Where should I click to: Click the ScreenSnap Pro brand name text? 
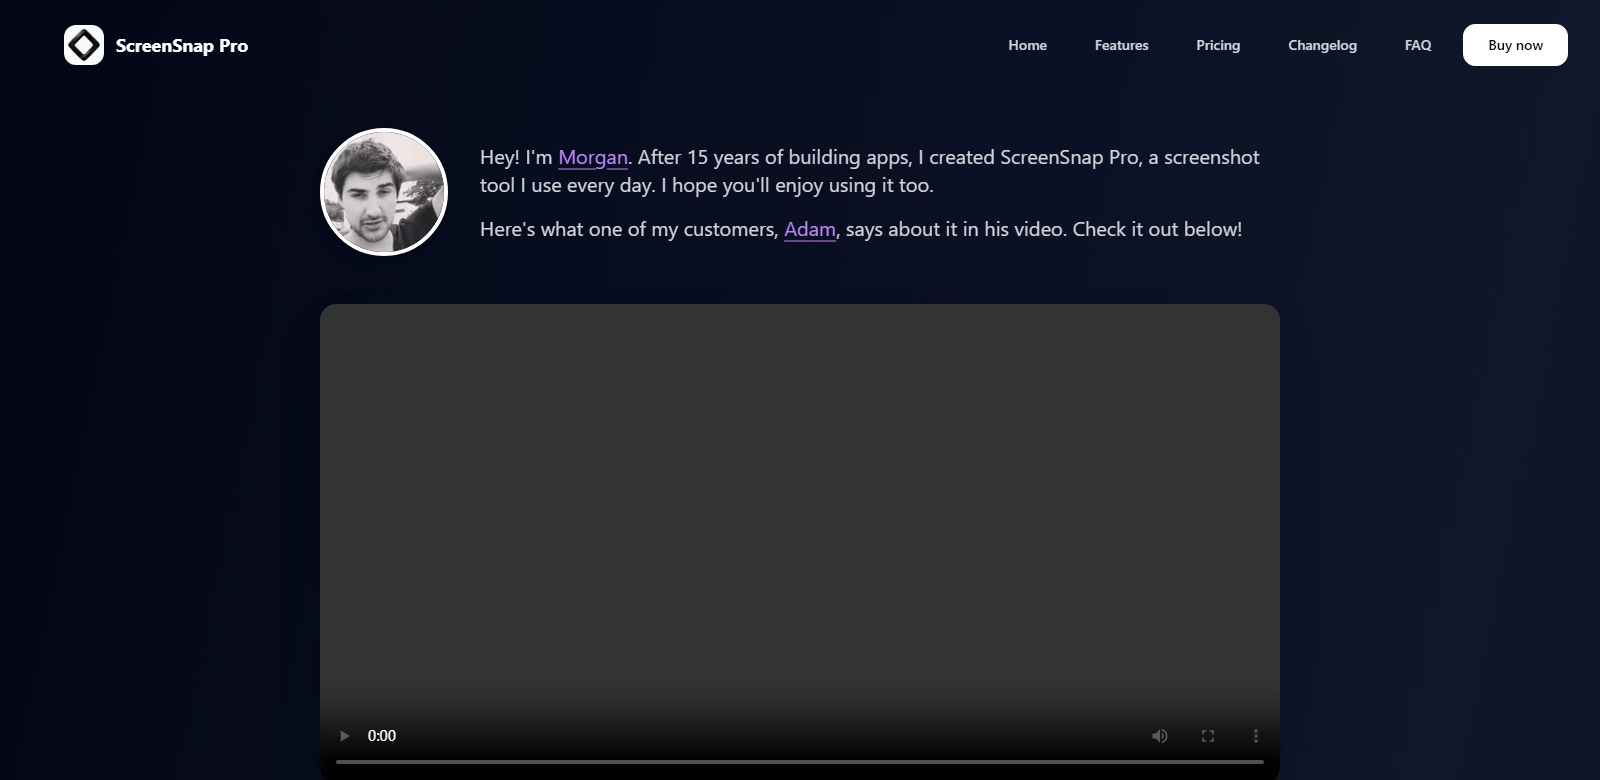(x=182, y=46)
